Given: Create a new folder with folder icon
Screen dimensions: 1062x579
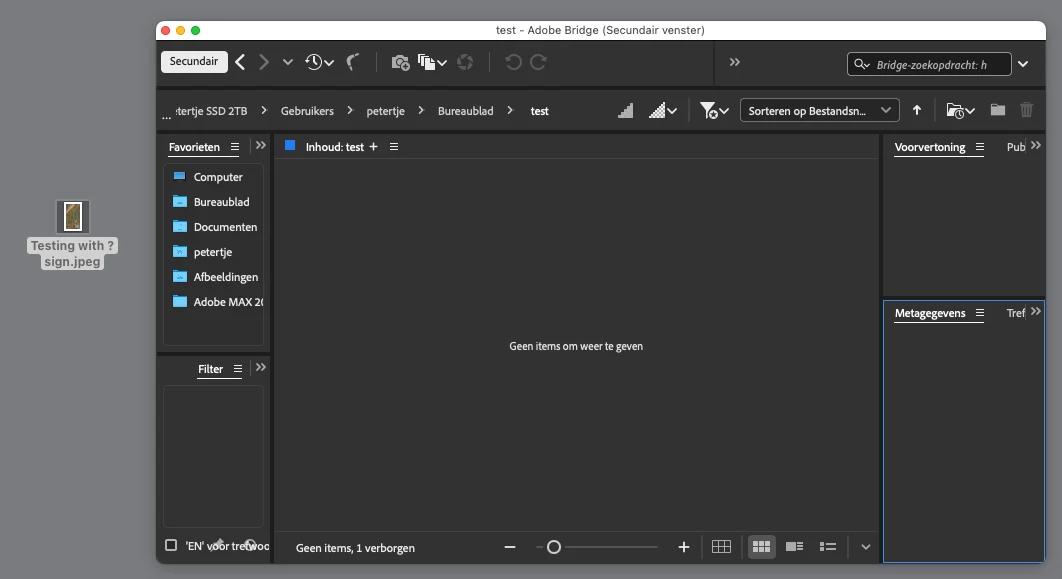Looking at the screenshot, I should (x=998, y=110).
